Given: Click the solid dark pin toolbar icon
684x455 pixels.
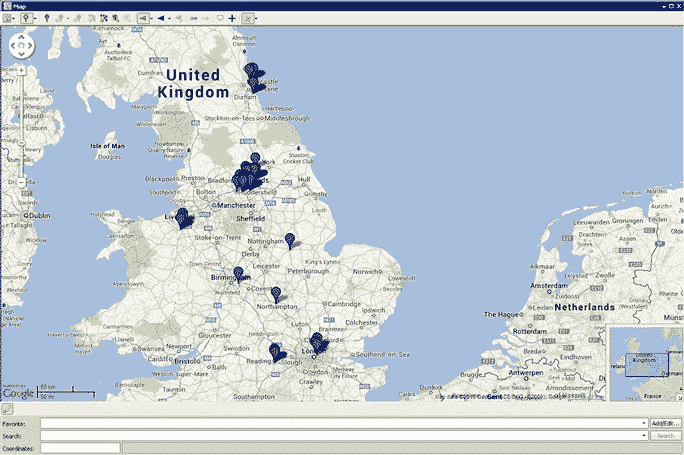Looking at the screenshot, I should coord(47,18).
